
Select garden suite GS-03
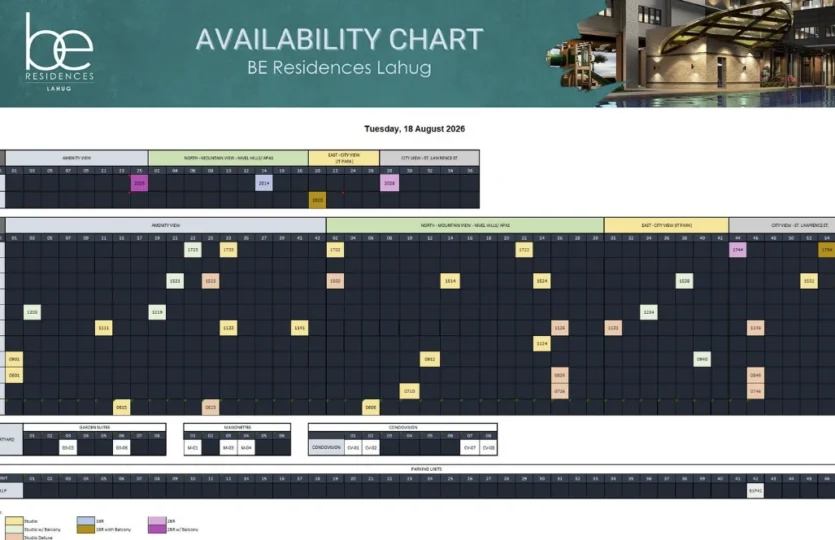click(68, 448)
